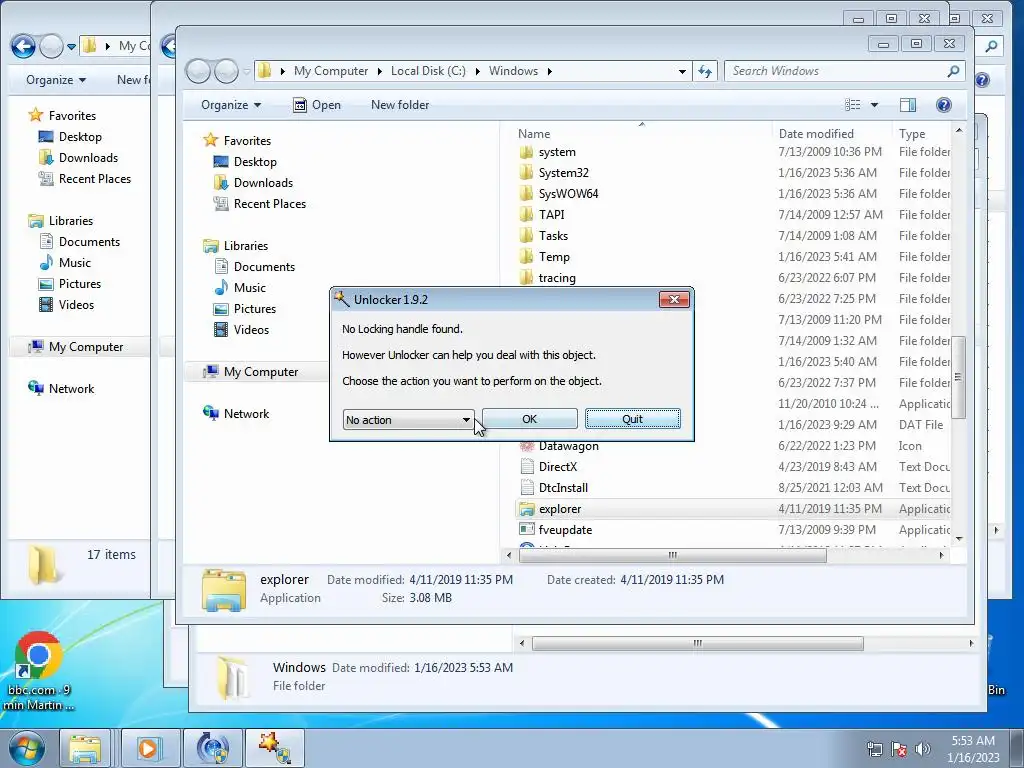The width and height of the screenshot is (1024, 768).
Task: Click the Unlocker wand taskbar icon
Action: coord(274,748)
